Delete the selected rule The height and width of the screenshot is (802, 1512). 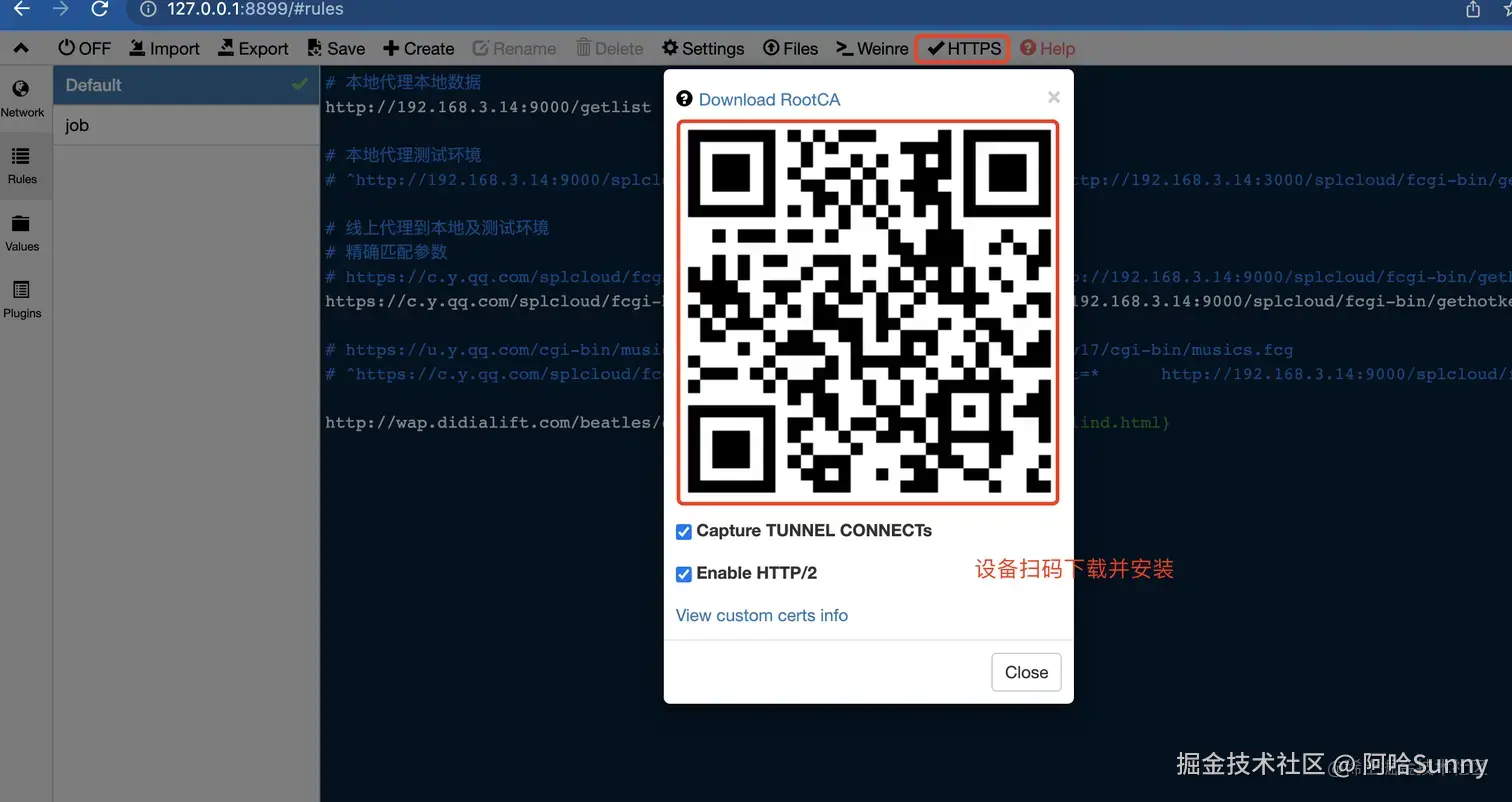(x=610, y=48)
